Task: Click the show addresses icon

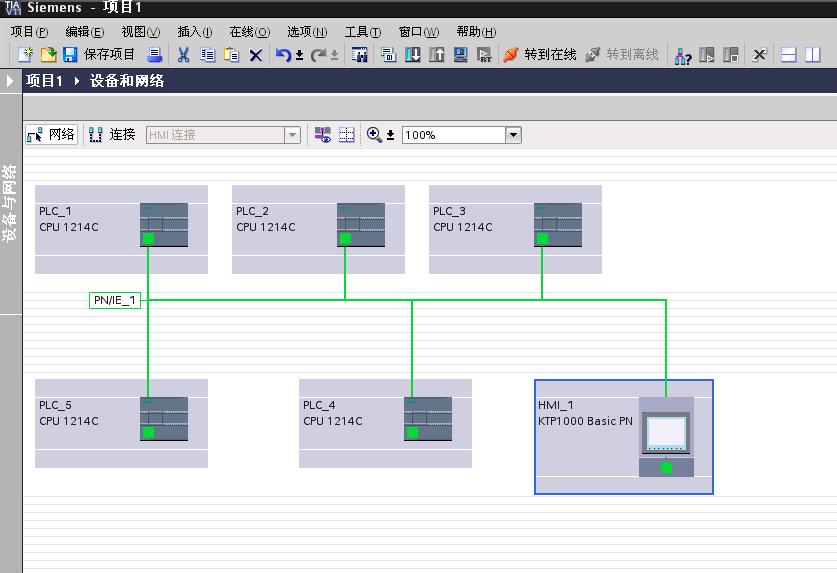Action: [x=322, y=135]
